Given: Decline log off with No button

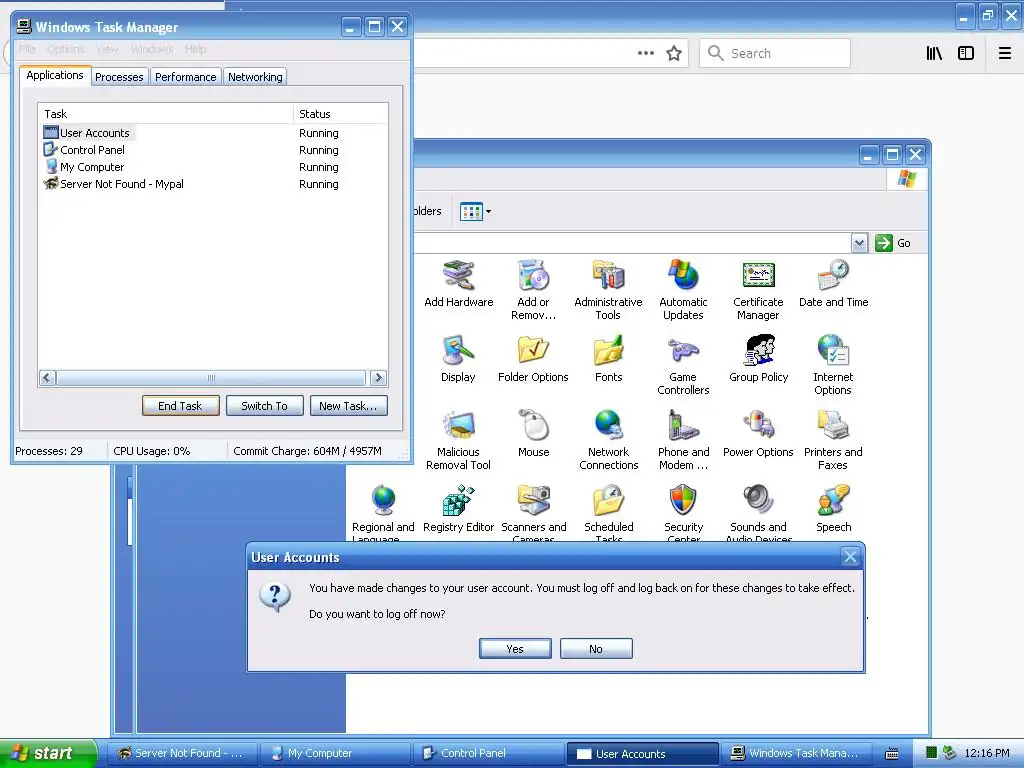Looking at the screenshot, I should [596, 648].
